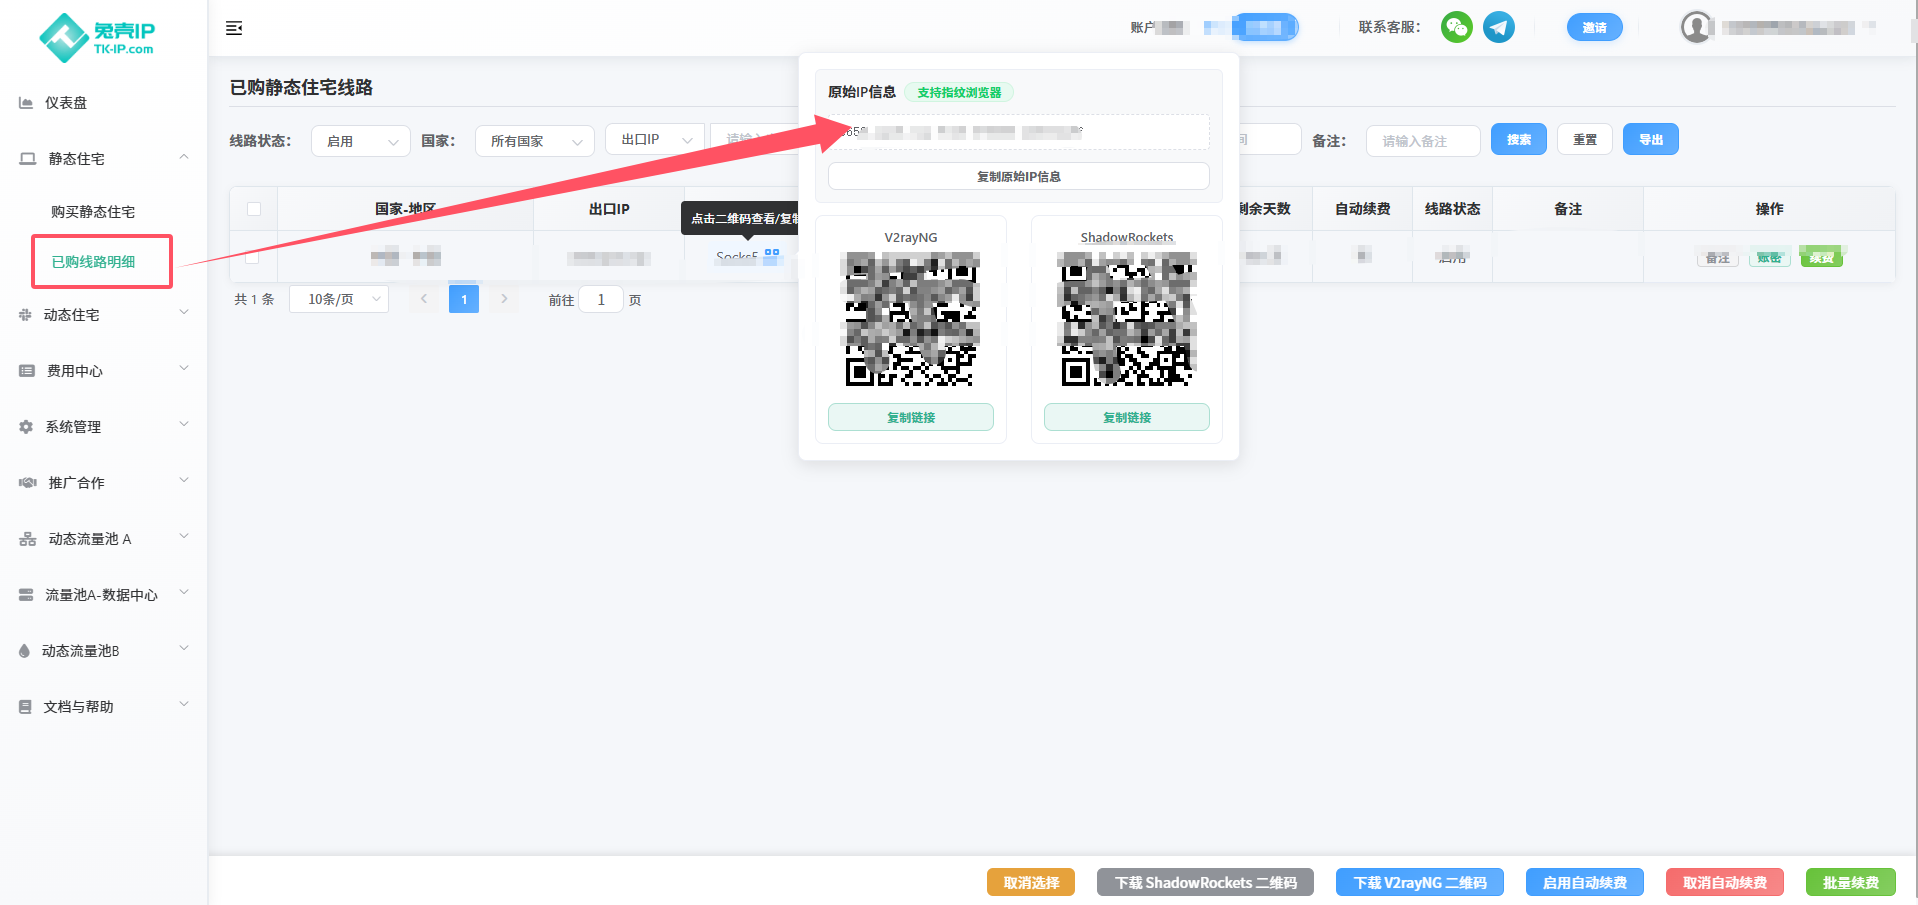Expand the 动态流量池B menu section
Image resolution: width=1918 pixels, height=905 pixels.
[x=184, y=649]
